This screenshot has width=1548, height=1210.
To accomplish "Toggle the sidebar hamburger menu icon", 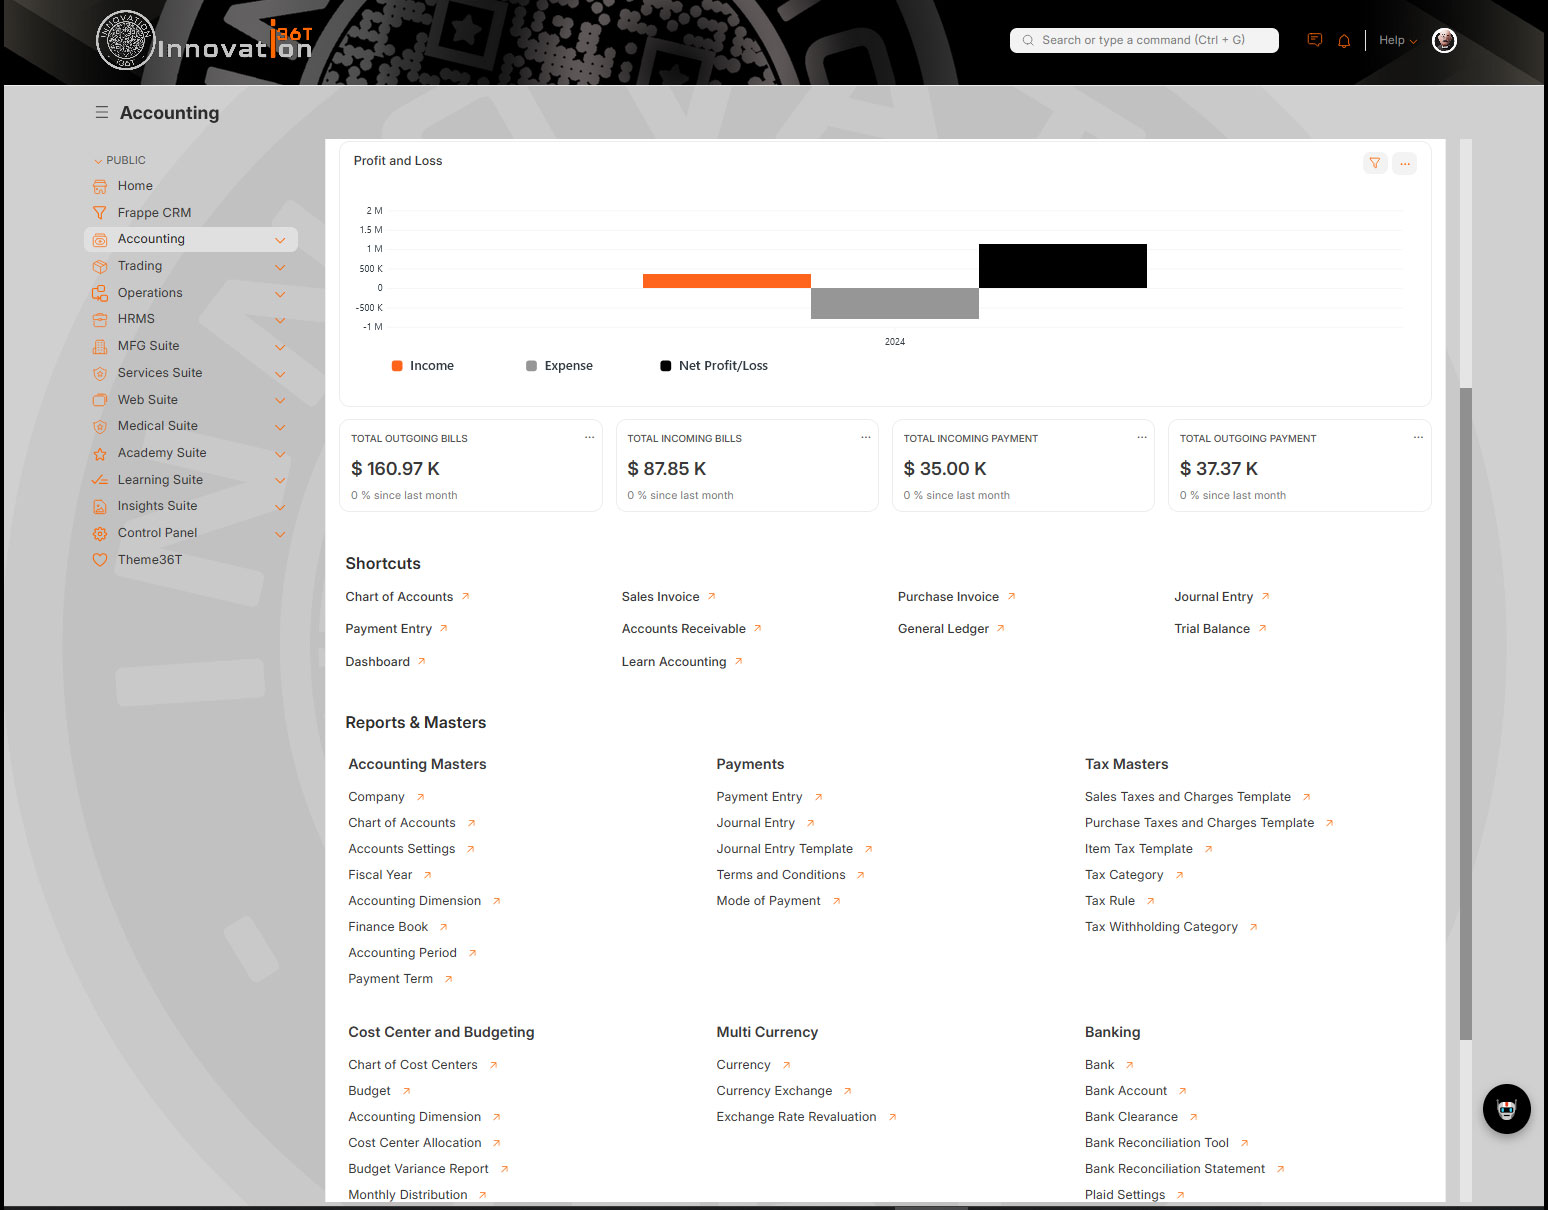I will coord(102,113).
